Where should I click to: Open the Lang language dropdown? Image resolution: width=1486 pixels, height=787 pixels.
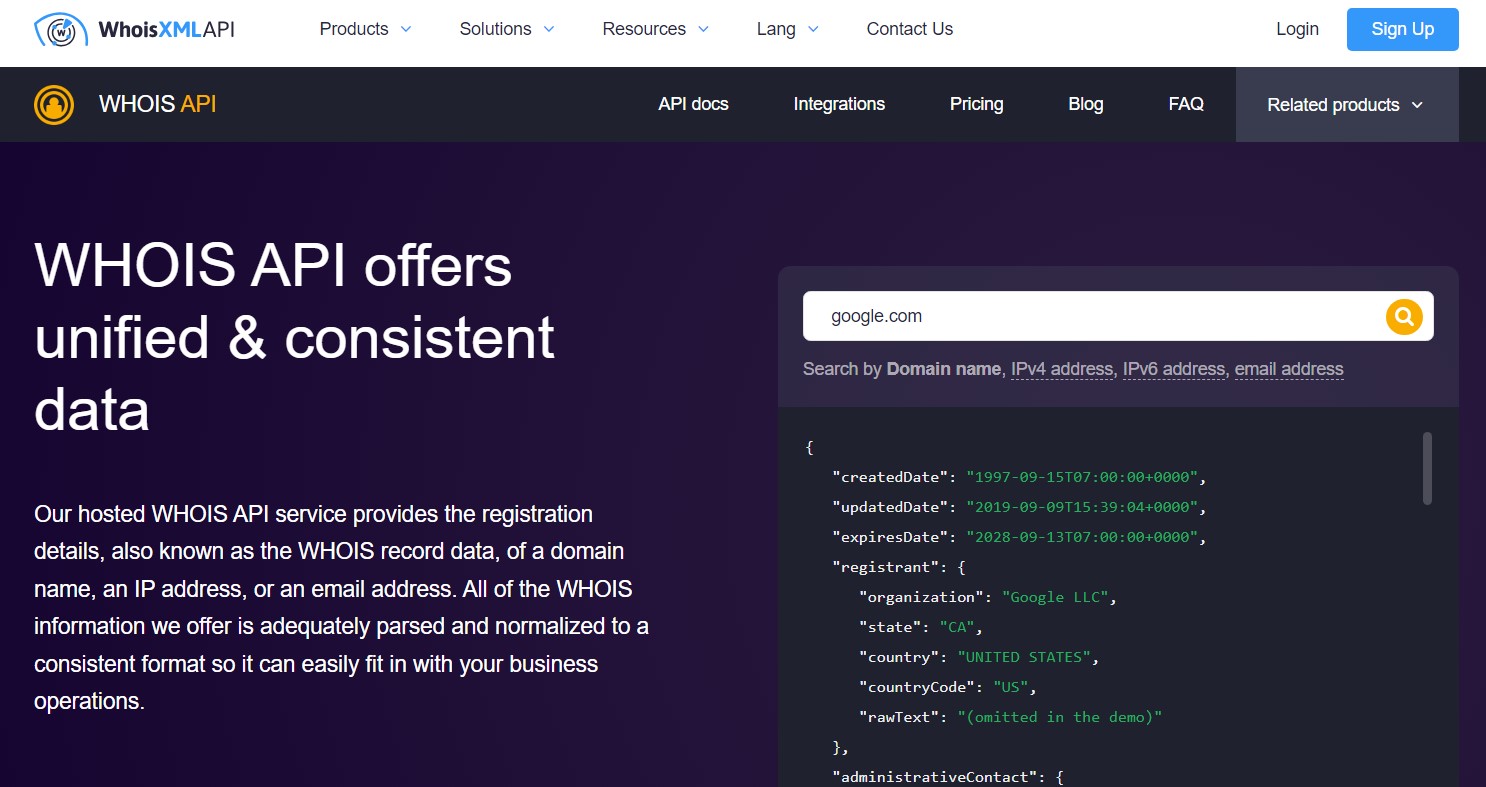[x=788, y=29]
